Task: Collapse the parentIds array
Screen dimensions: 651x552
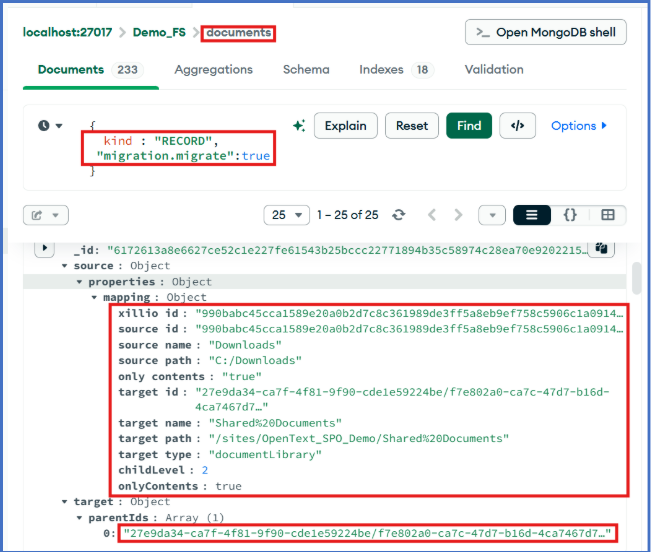Action: (79, 518)
